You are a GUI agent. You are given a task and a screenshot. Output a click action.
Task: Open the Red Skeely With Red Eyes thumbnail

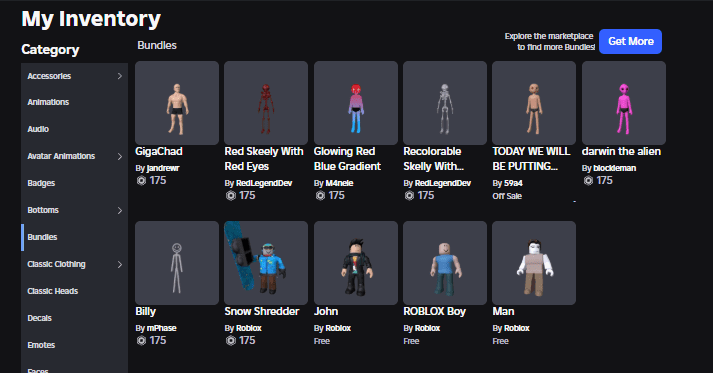tap(266, 103)
